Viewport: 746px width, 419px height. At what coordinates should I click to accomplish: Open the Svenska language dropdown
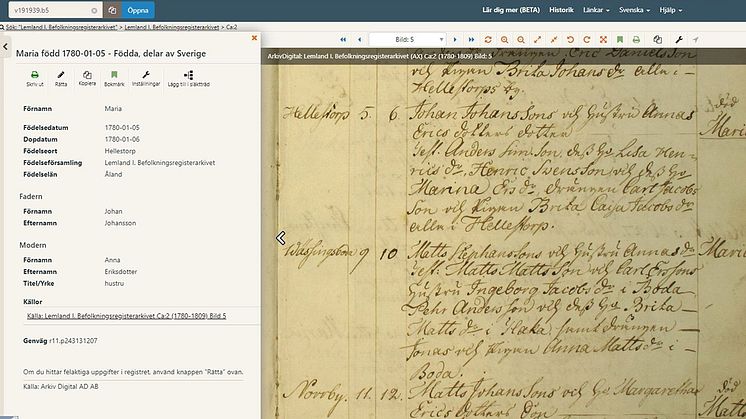click(x=645, y=9)
